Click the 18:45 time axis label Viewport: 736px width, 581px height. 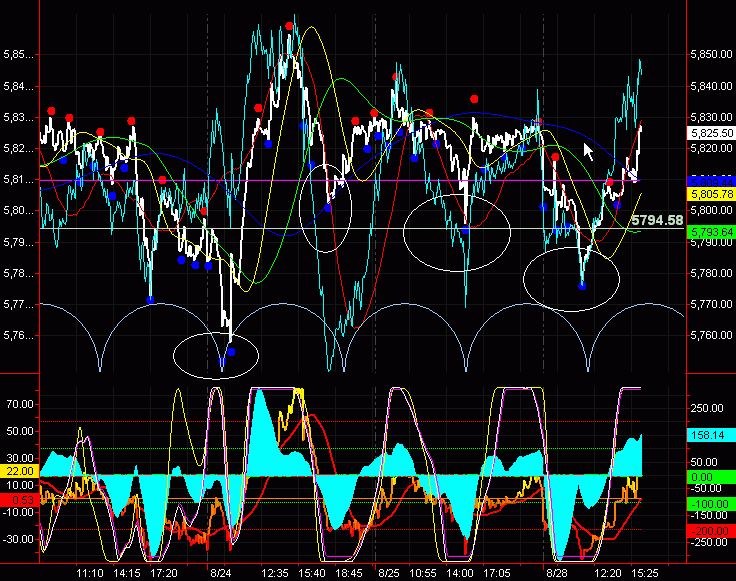pyautogui.click(x=349, y=573)
